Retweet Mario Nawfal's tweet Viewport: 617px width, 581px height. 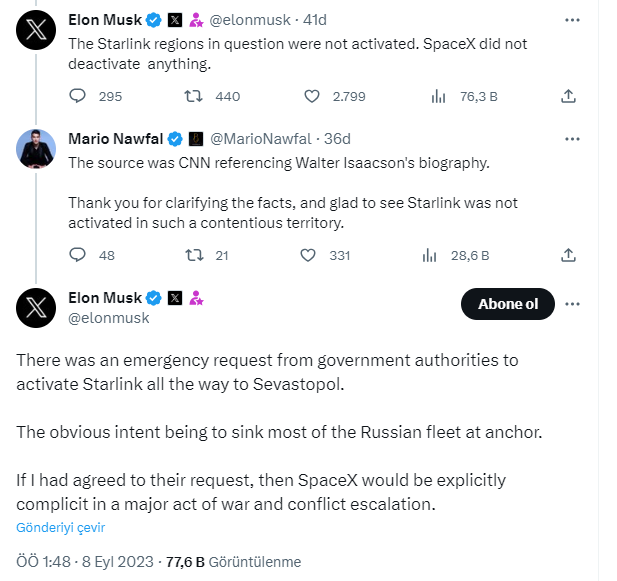point(196,255)
